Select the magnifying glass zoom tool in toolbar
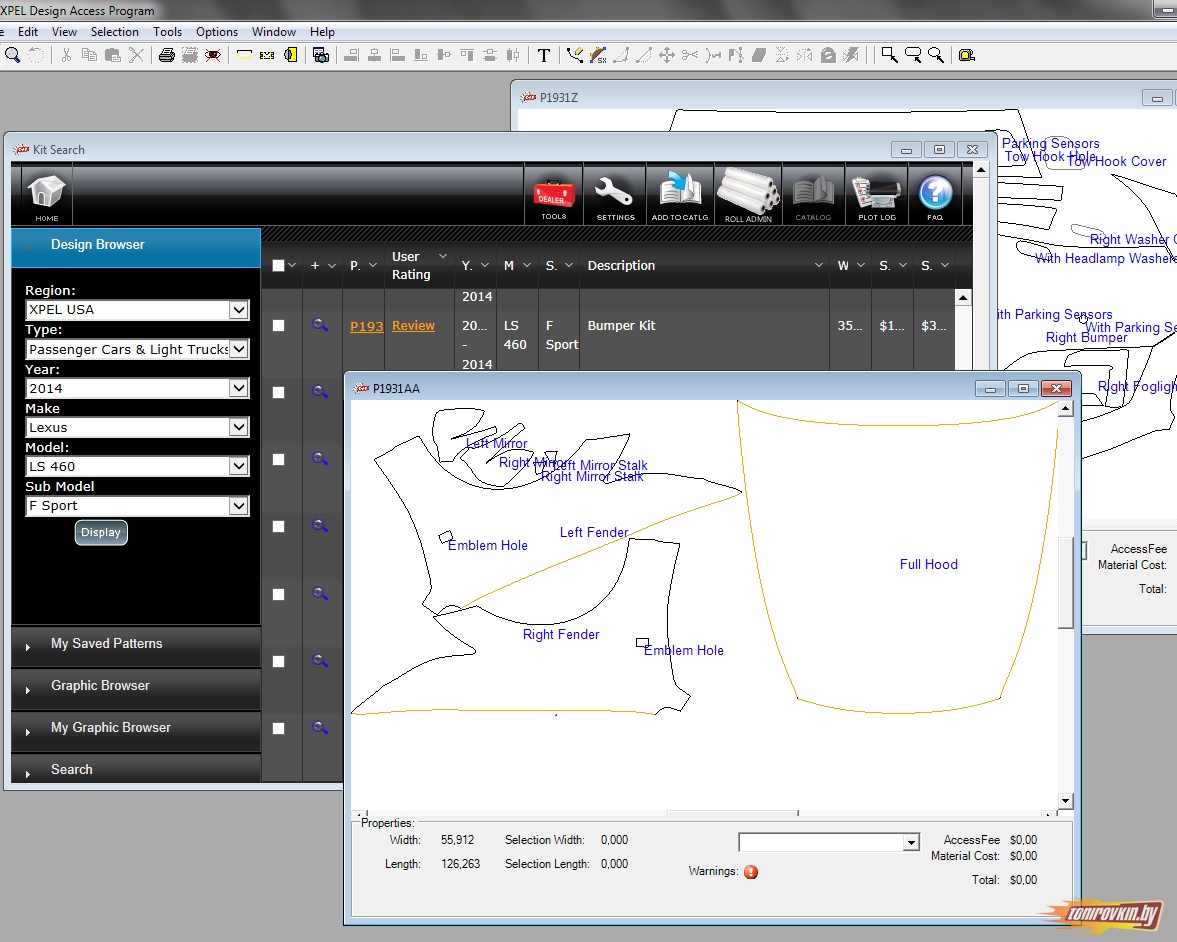 (13, 55)
